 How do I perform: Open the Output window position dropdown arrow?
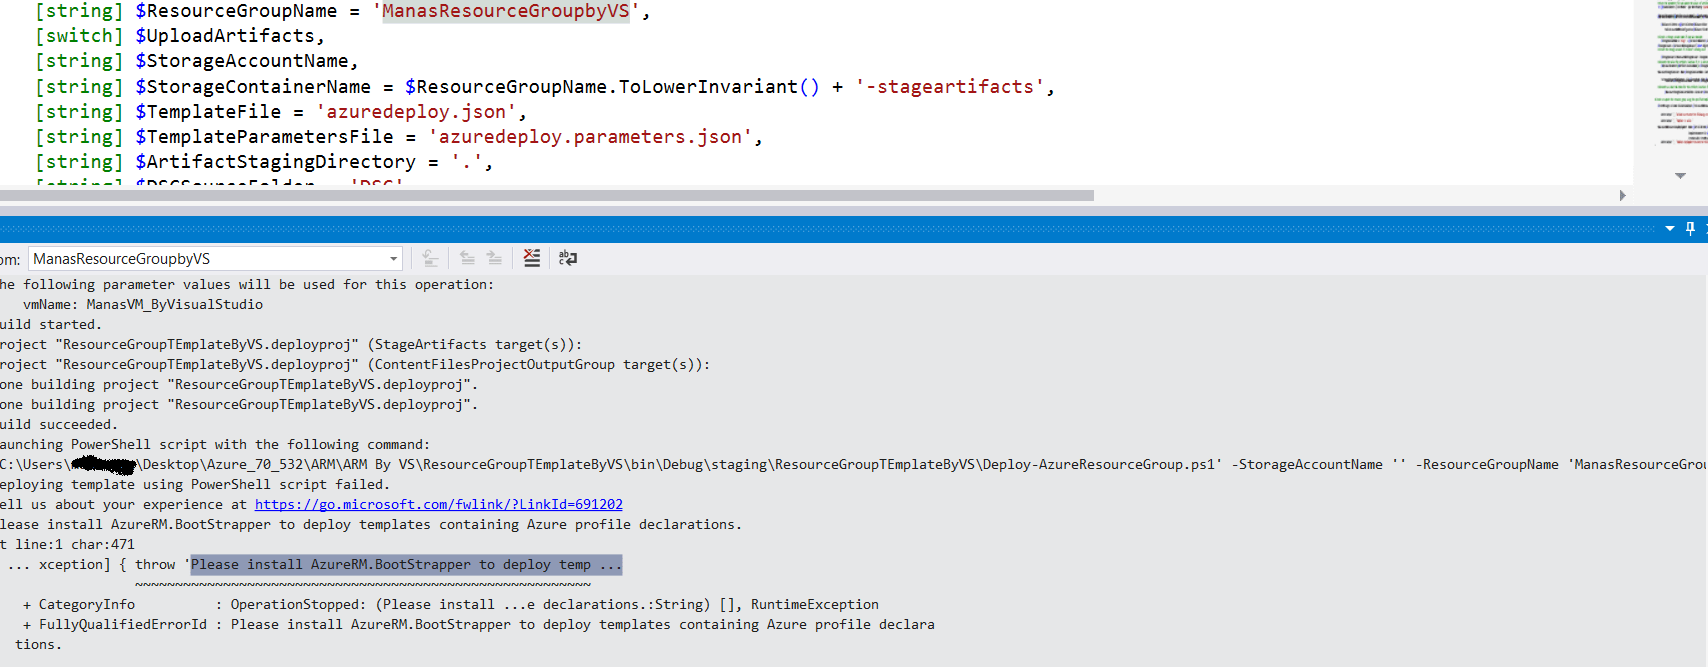tap(1669, 229)
